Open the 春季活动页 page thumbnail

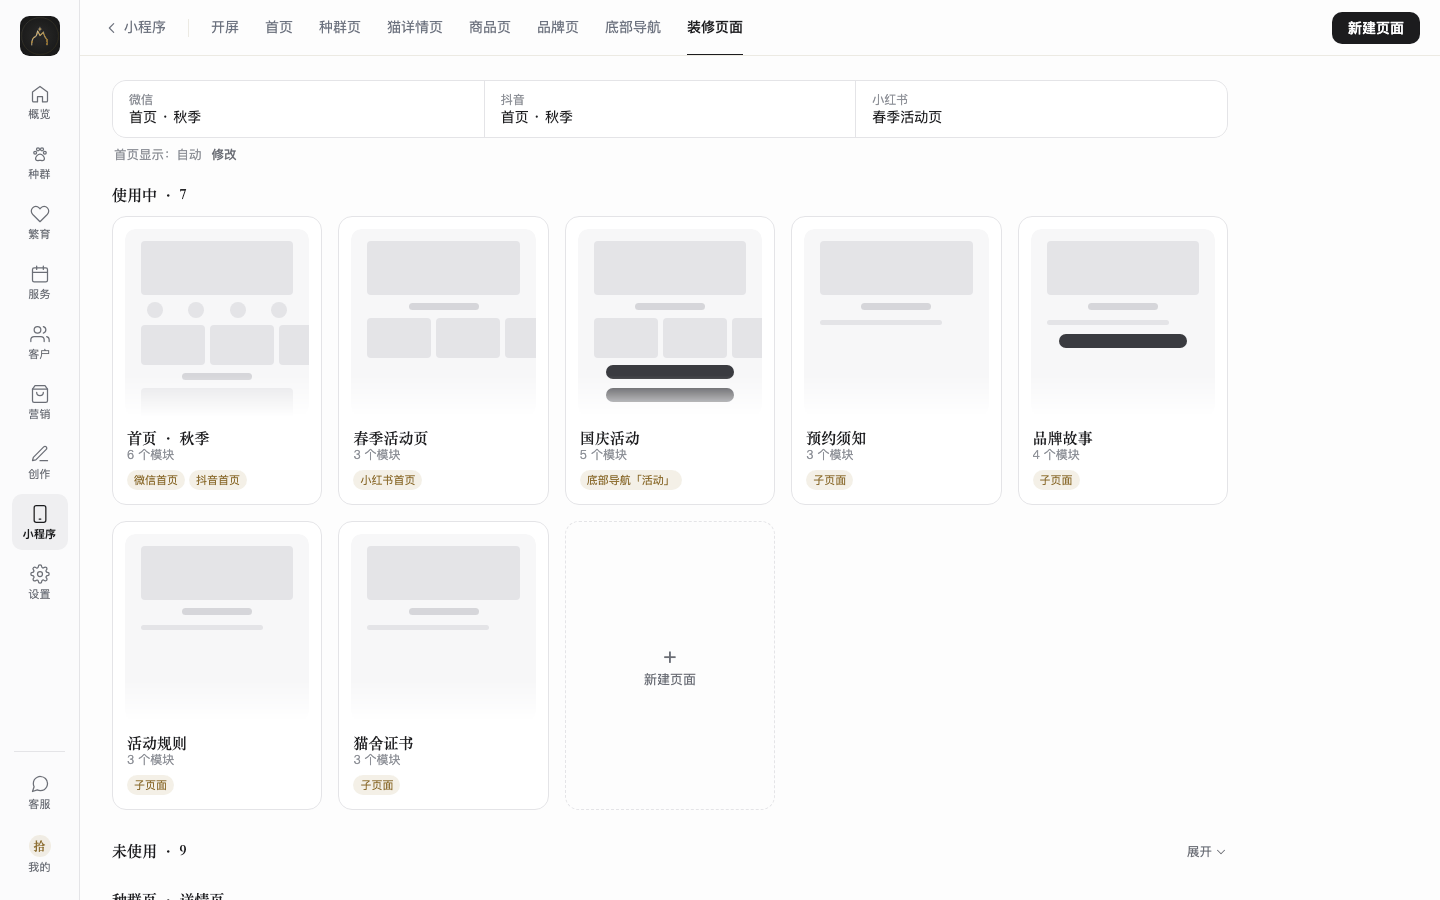coord(443,321)
